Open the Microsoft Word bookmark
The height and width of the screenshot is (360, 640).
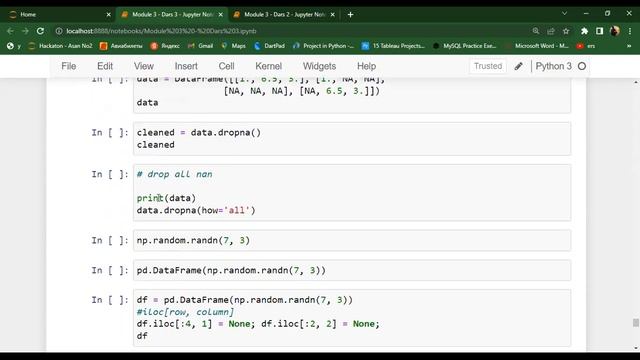pos(536,46)
